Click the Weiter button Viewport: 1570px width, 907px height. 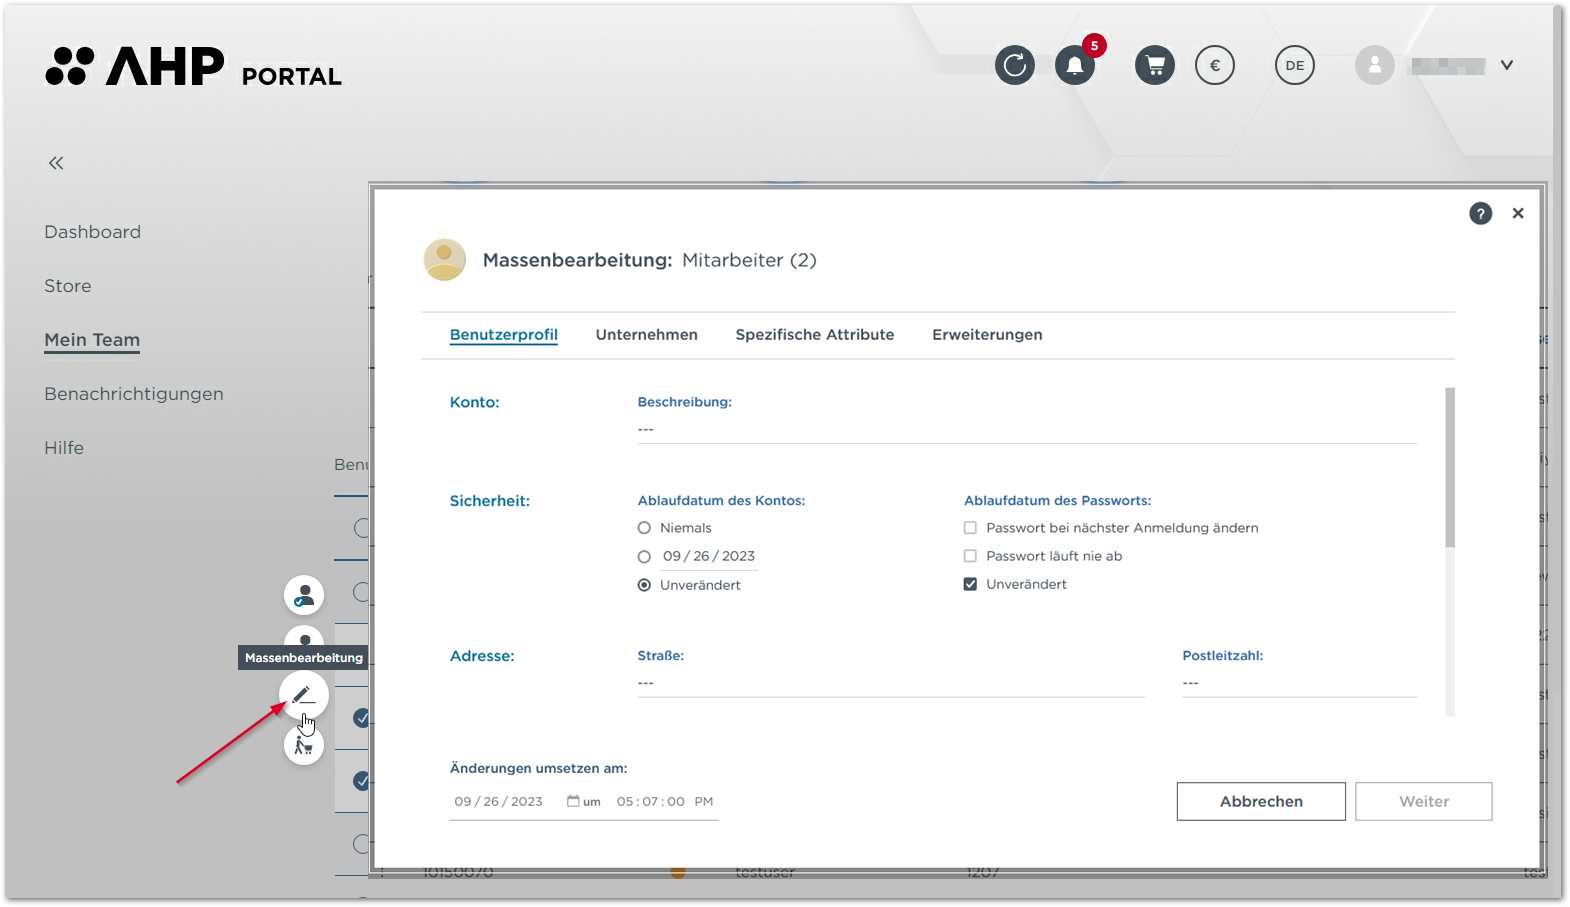1424,802
